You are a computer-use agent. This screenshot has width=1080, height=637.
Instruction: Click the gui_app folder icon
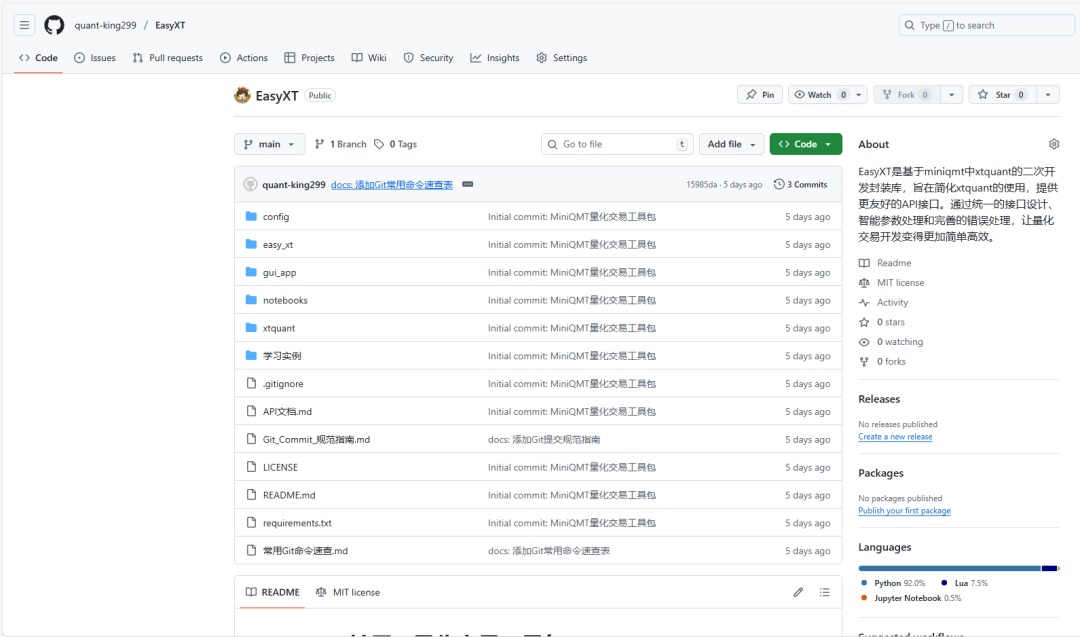click(x=251, y=272)
